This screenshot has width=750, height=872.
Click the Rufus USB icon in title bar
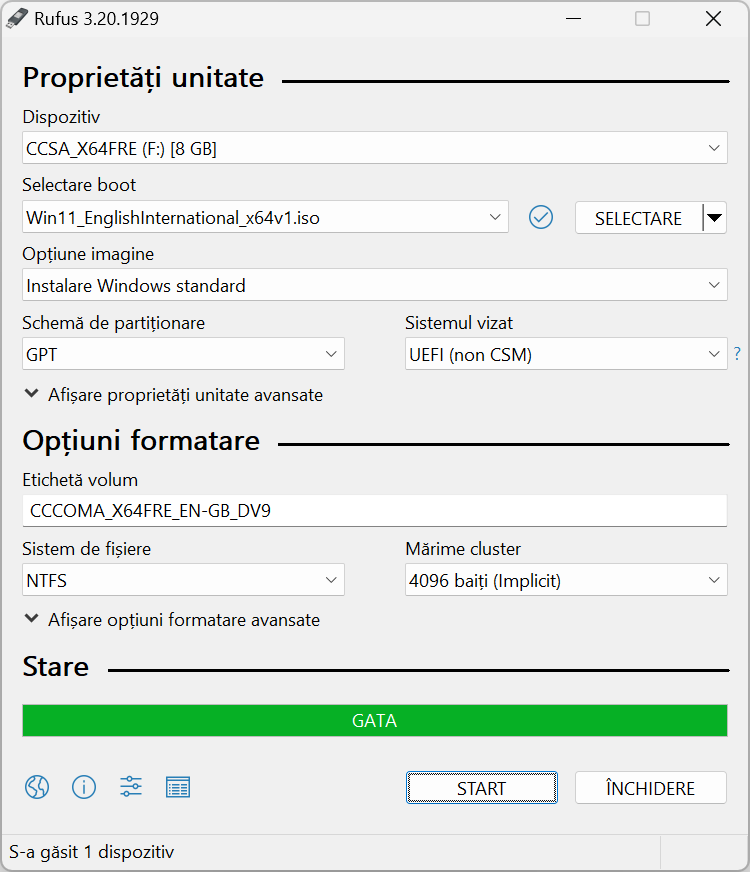tap(17, 18)
